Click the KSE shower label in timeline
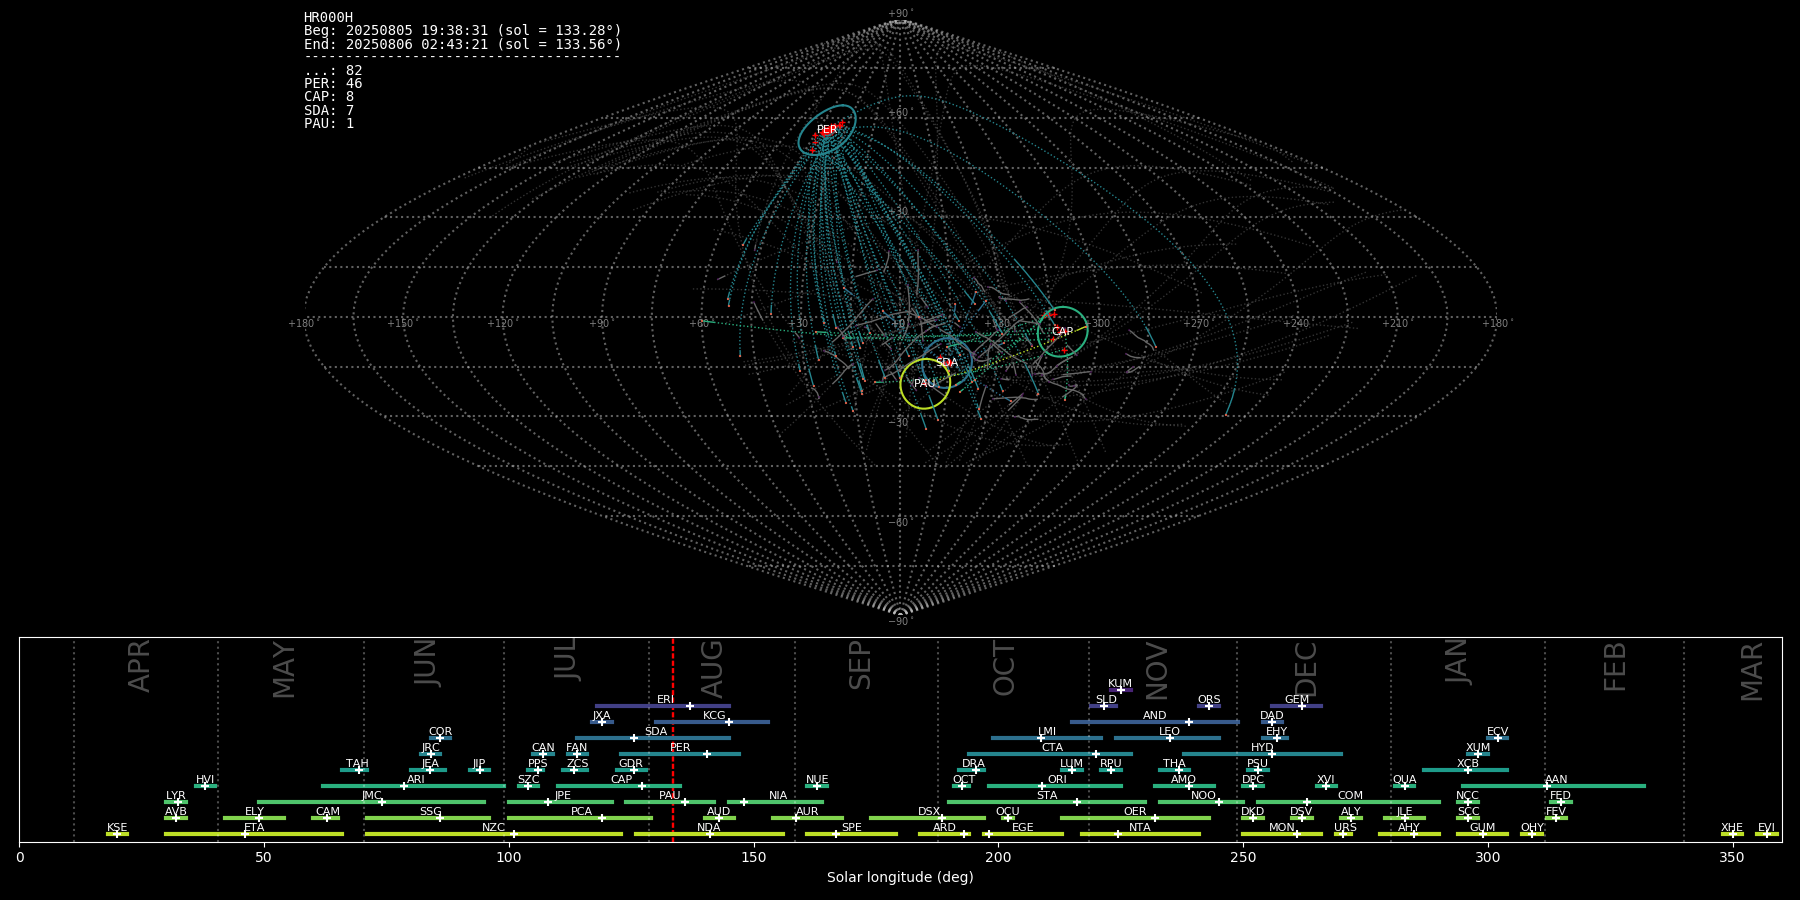This screenshot has height=900, width=1800. click(x=117, y=828)
